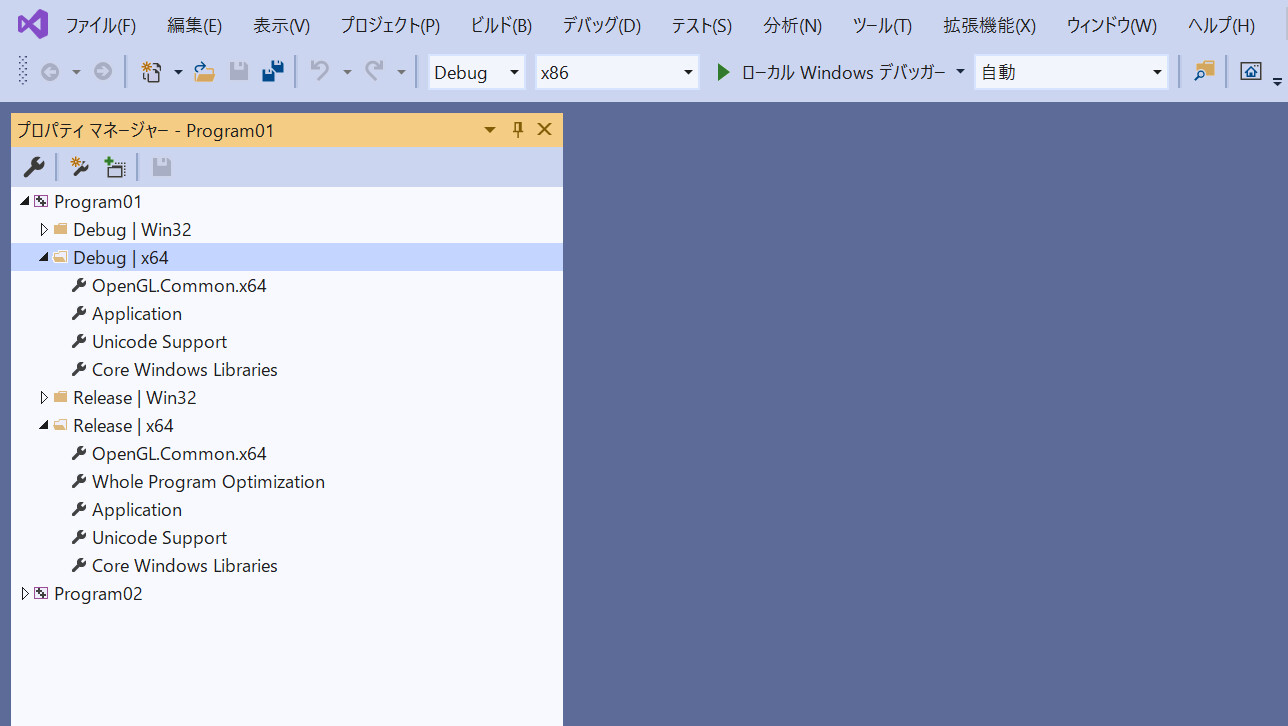Click the Undo arrow icon

(x=320, y=72)
